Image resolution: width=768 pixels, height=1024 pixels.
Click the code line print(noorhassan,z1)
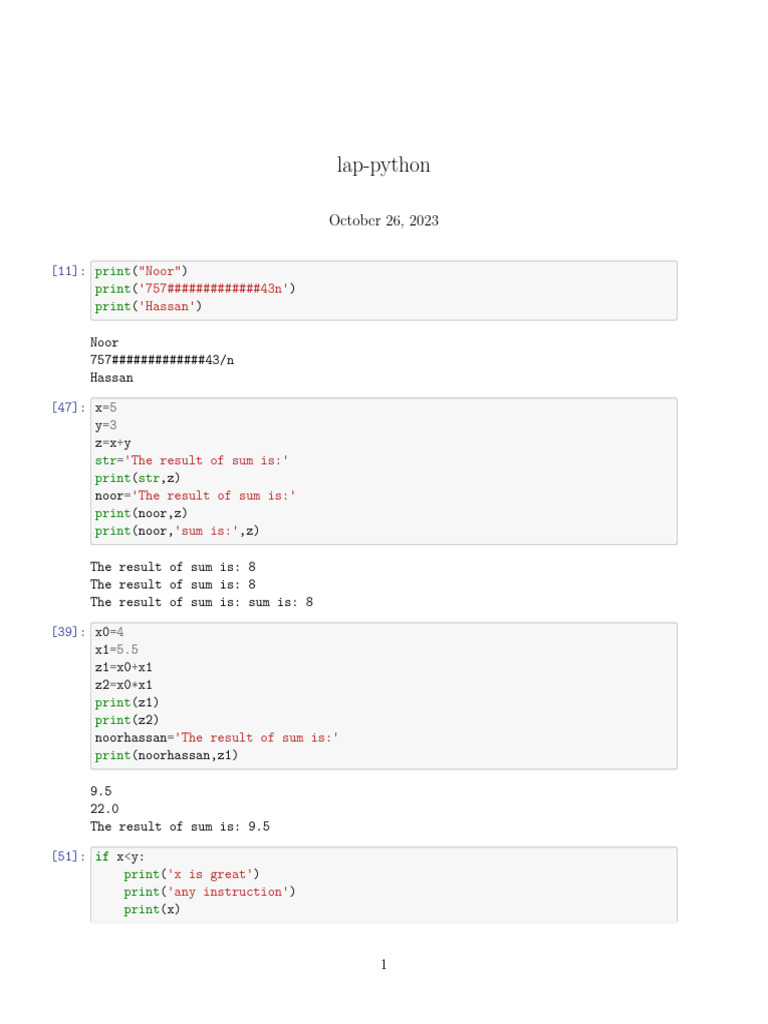167,756
